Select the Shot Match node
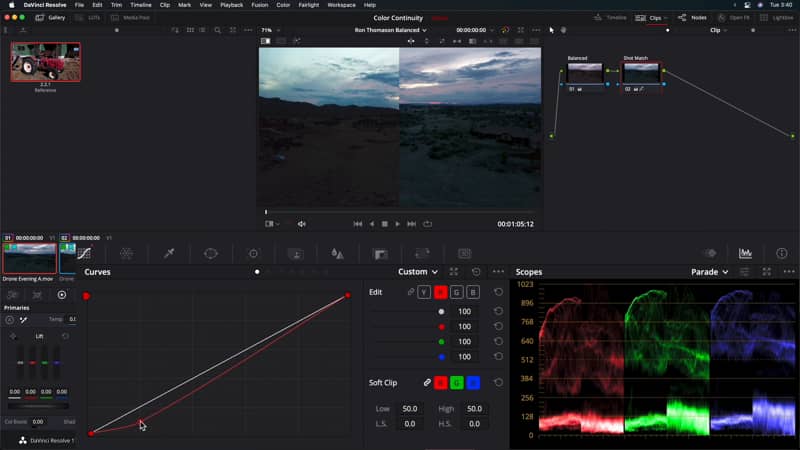Viewport: 800px width, 450px height. (x=641, y=73)
